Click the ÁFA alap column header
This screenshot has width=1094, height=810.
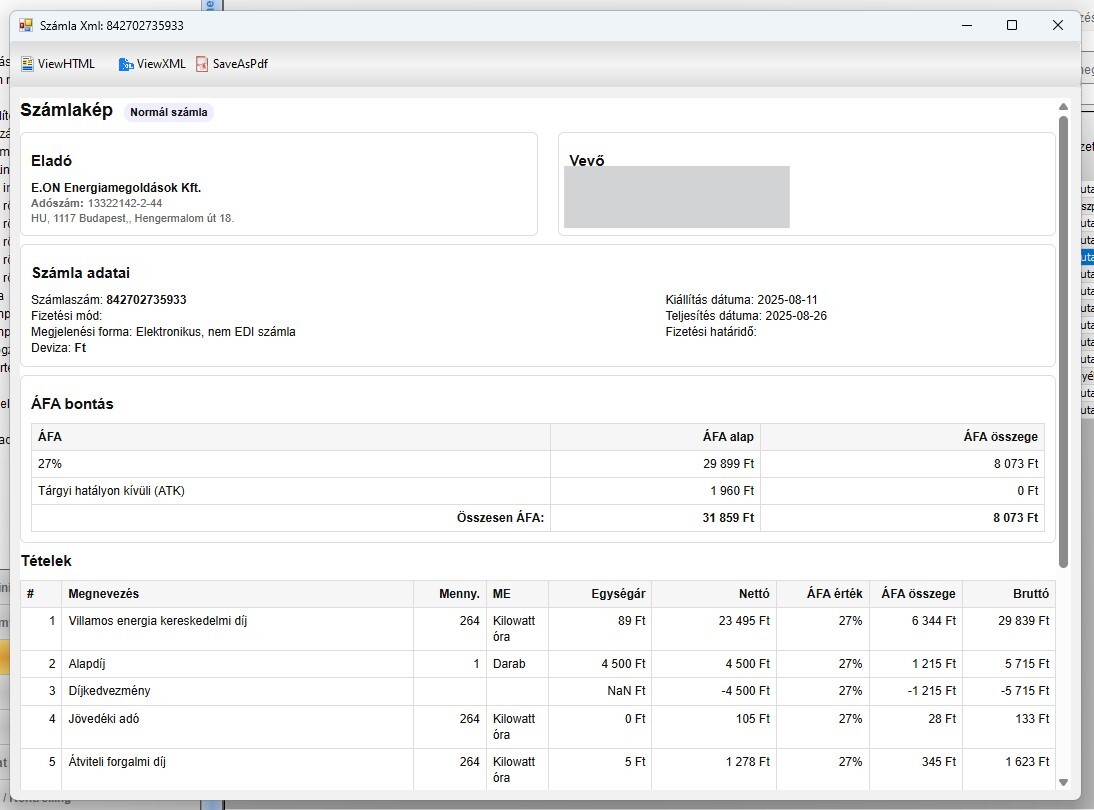(x=728, y=437)
